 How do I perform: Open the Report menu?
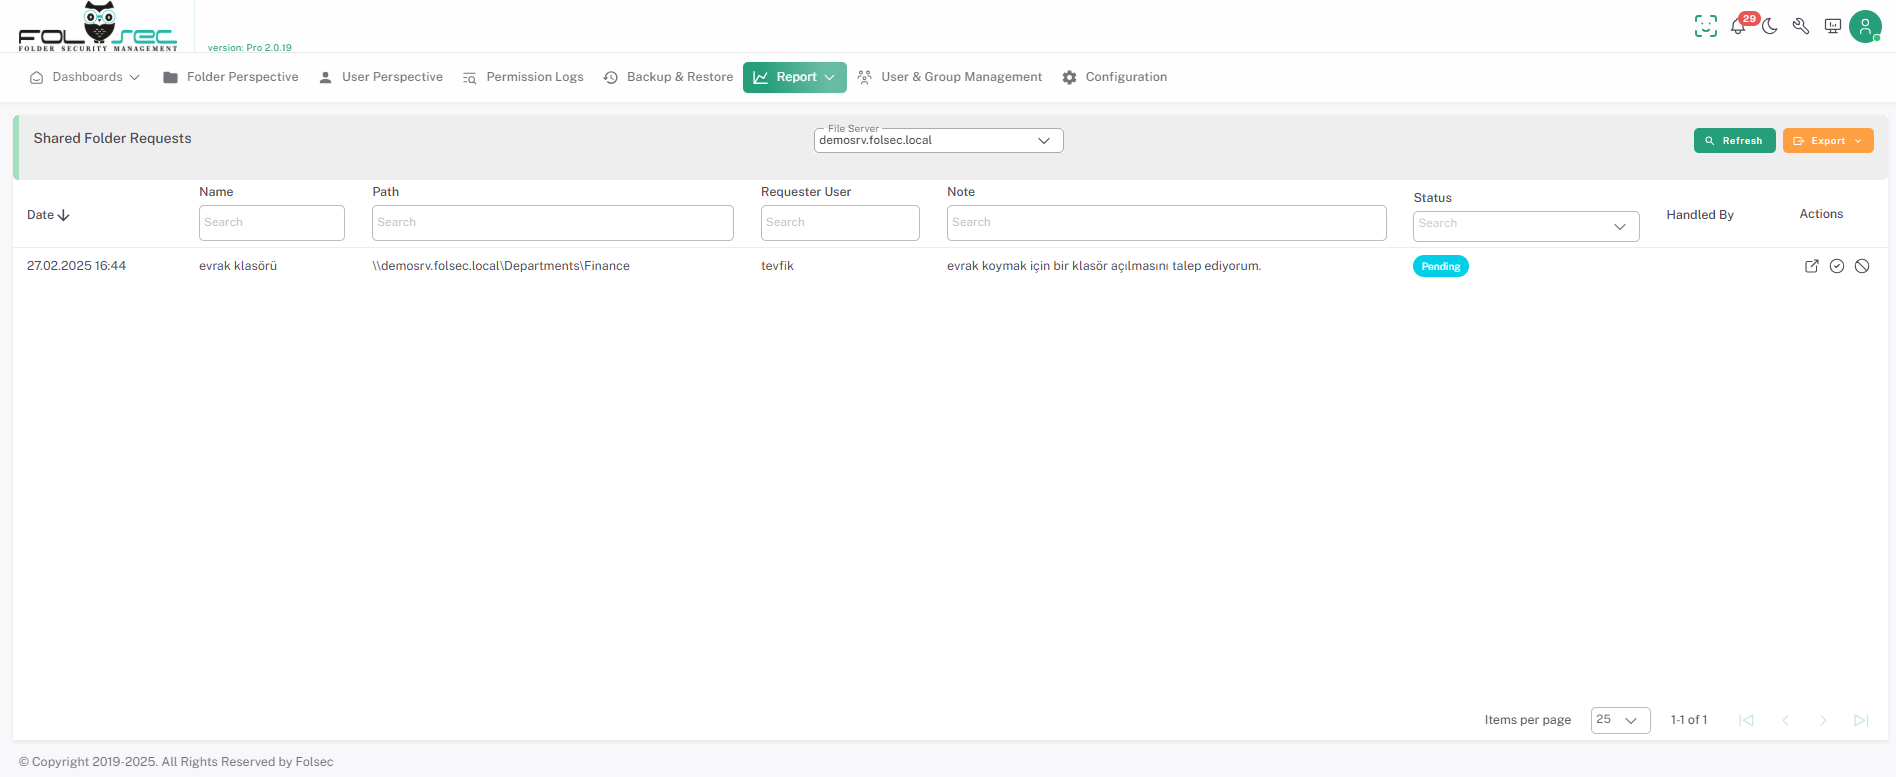794,77
